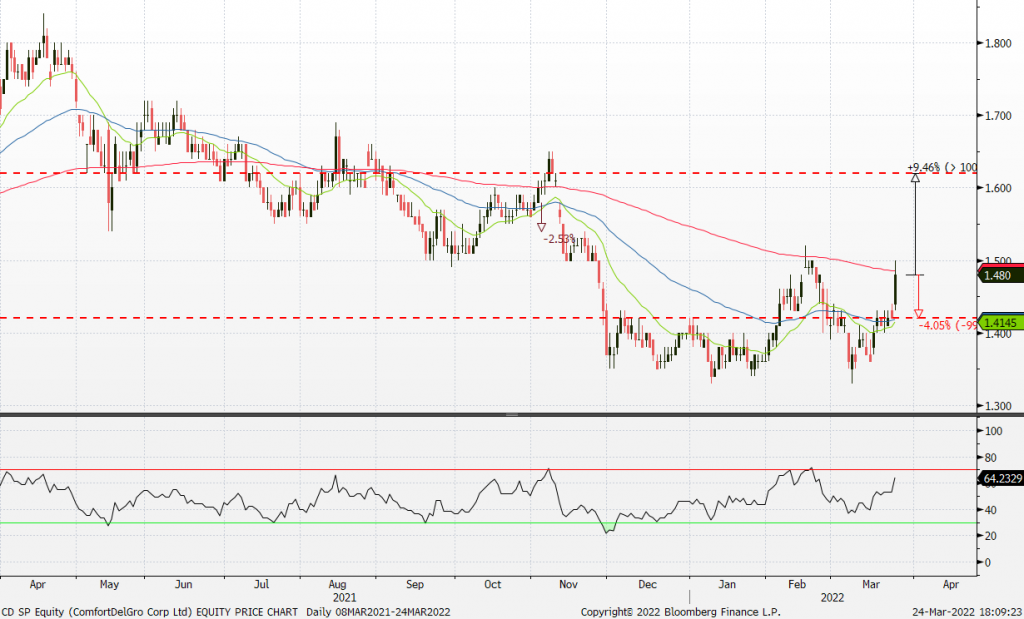1024x619 pixels.
Task: Click the 24-Mar-2022 timestamp
Action: [x=968, y=610]
